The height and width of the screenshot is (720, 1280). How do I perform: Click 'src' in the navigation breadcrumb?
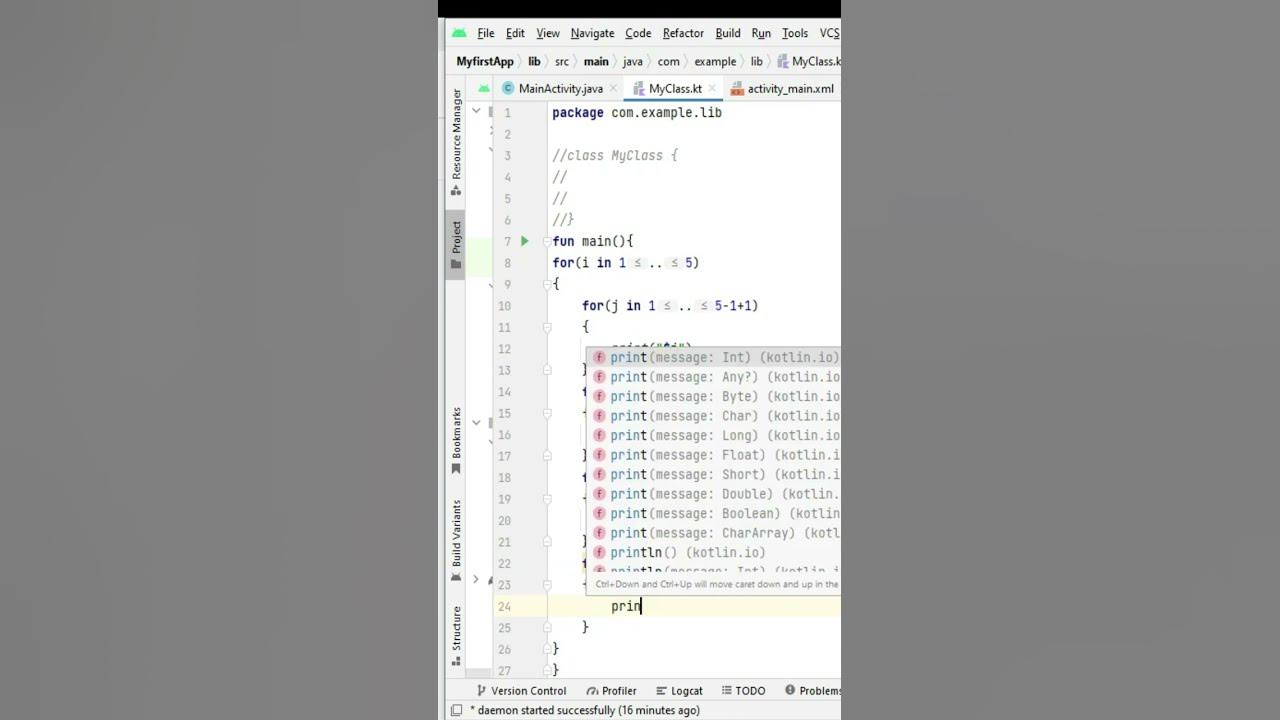[x=562, y=61]
